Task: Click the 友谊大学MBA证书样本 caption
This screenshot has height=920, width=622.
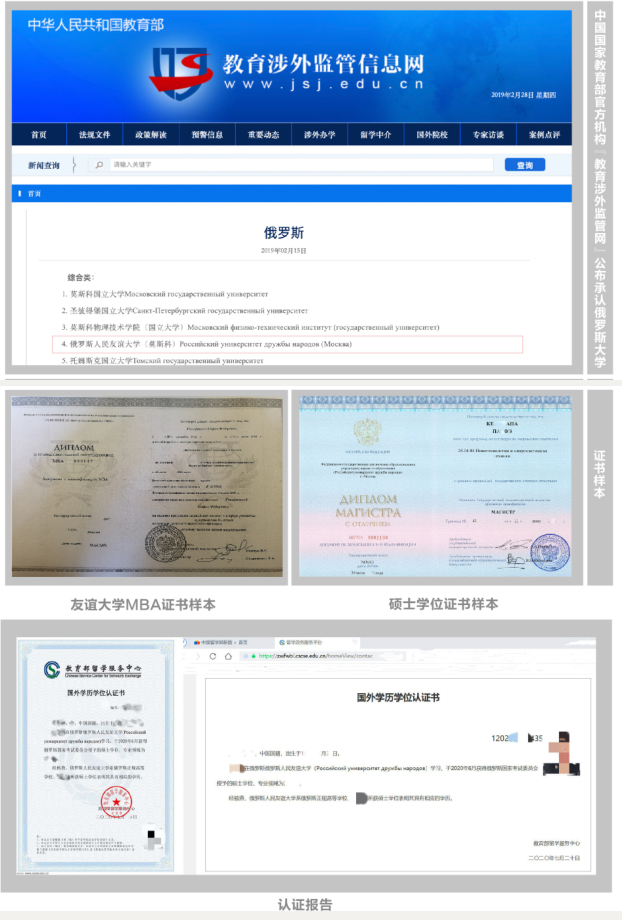Action: click(x=143, y=604)
